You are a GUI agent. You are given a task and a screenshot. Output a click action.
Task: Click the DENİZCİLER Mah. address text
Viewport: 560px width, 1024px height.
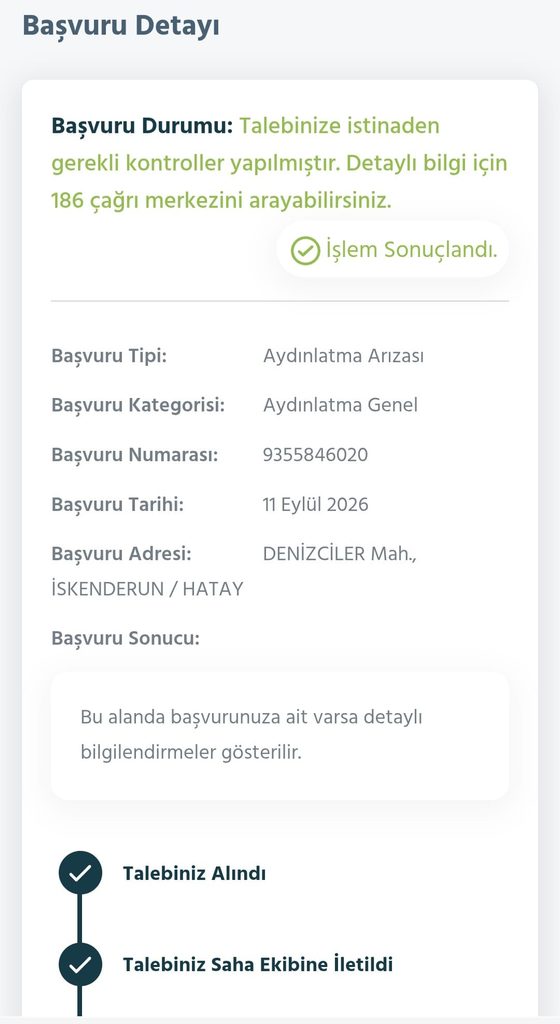(x=340, y=554)
